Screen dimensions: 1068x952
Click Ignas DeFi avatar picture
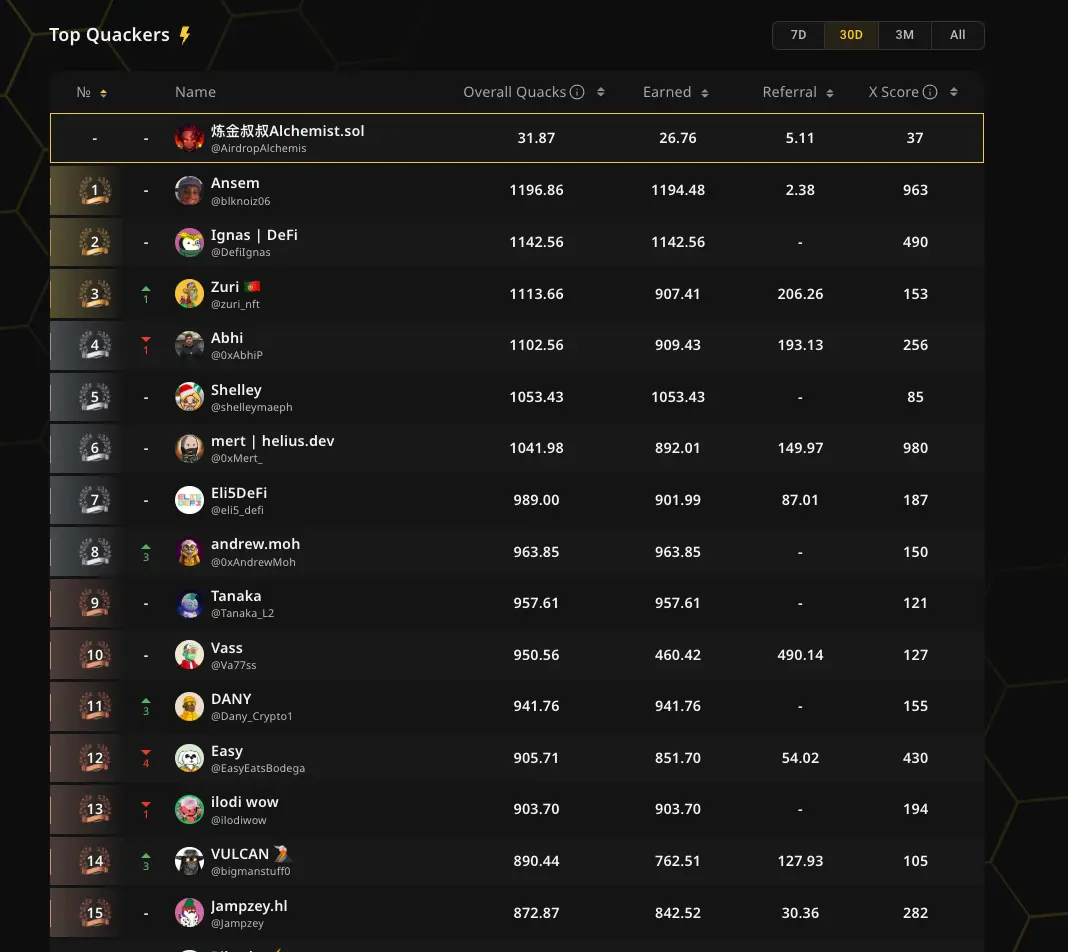[x=189, y=242]
